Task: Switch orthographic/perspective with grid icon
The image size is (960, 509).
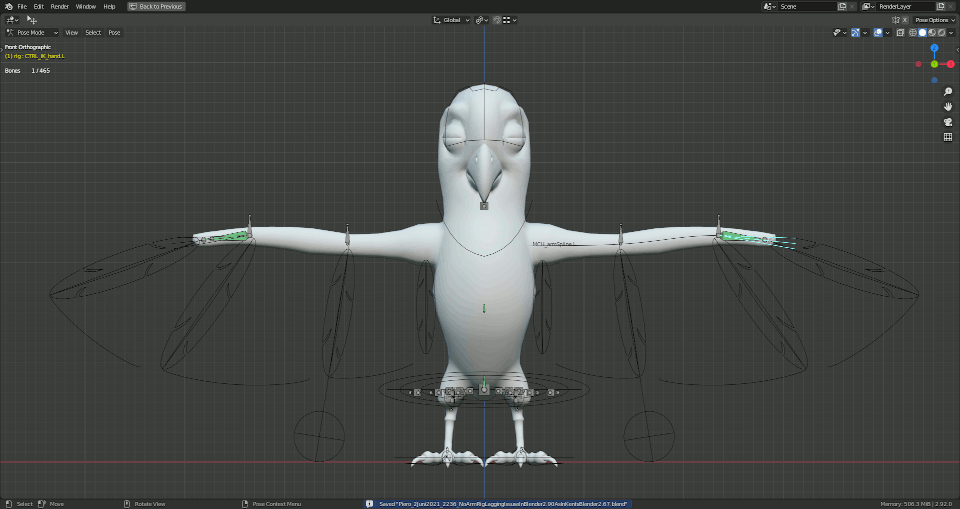Action: click(x=948, y=137)
